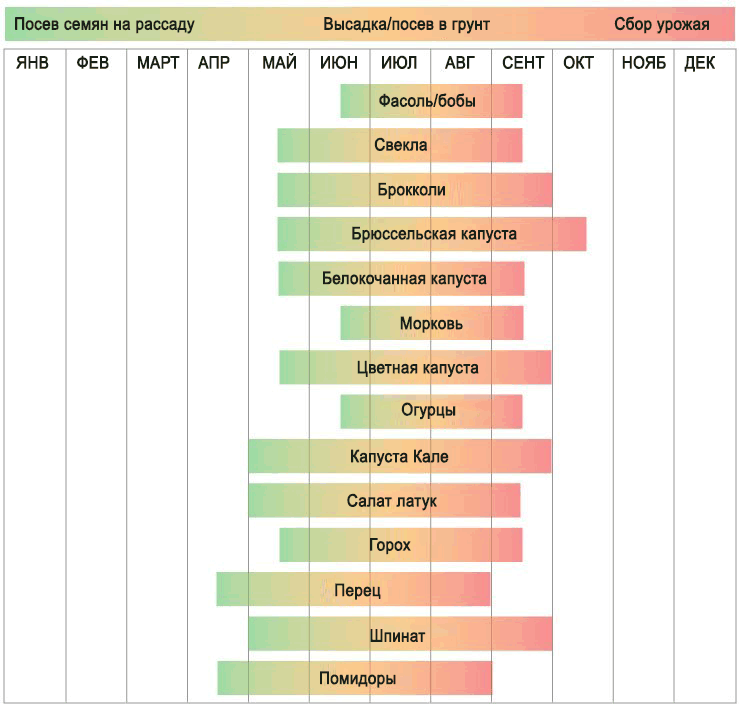The image size is (740, 712).
Task: Click the 'Сбор урожая' legend label
Action: coord(662,24)
